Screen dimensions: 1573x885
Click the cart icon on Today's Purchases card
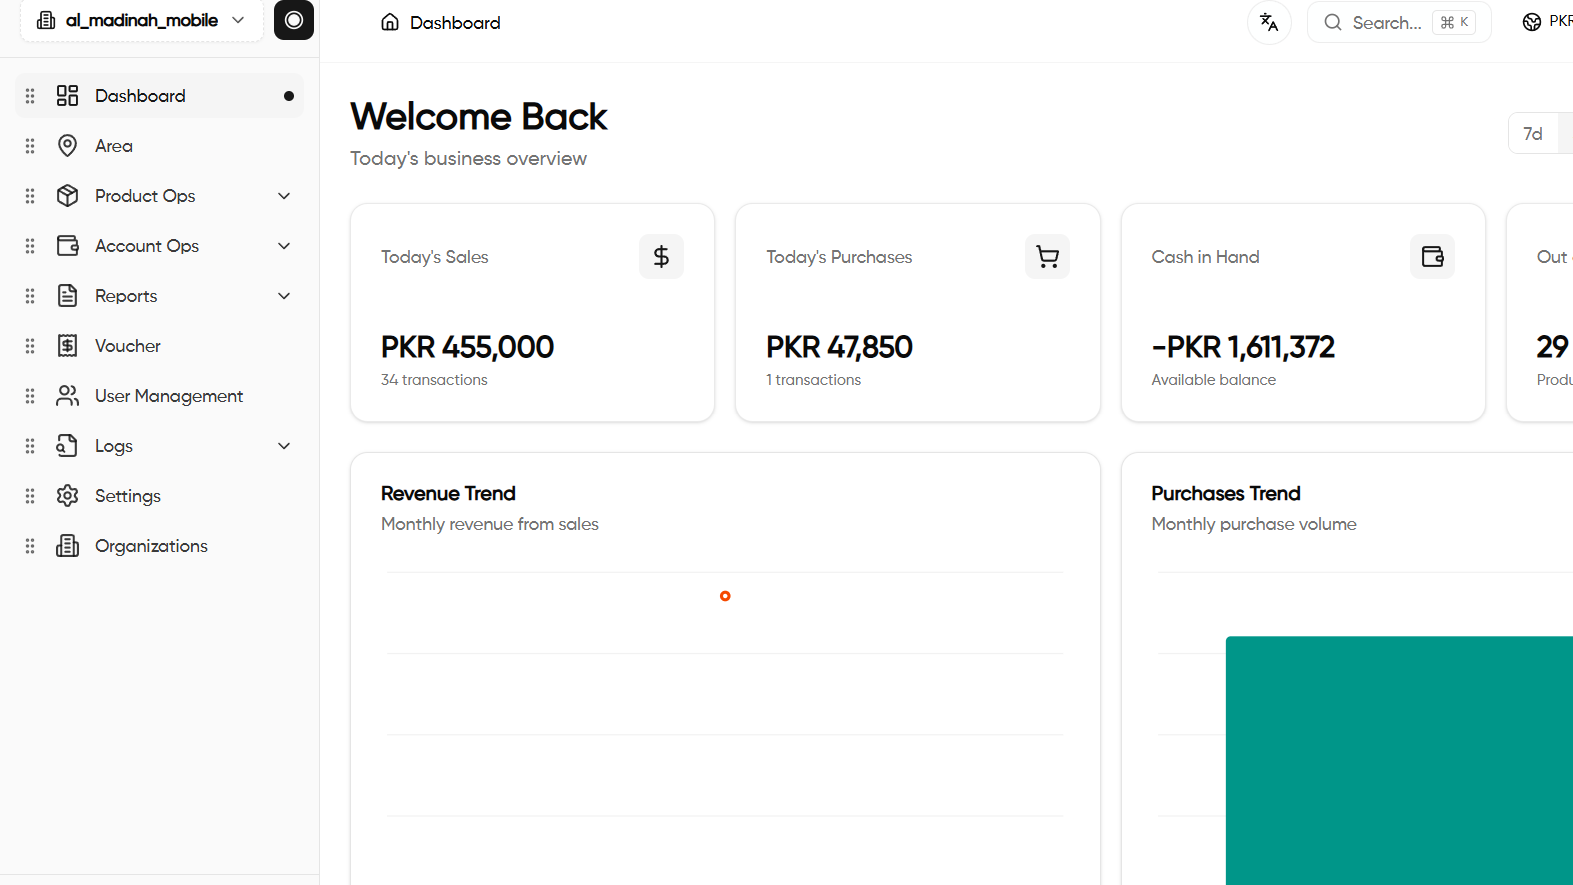tap(1047, 257)
